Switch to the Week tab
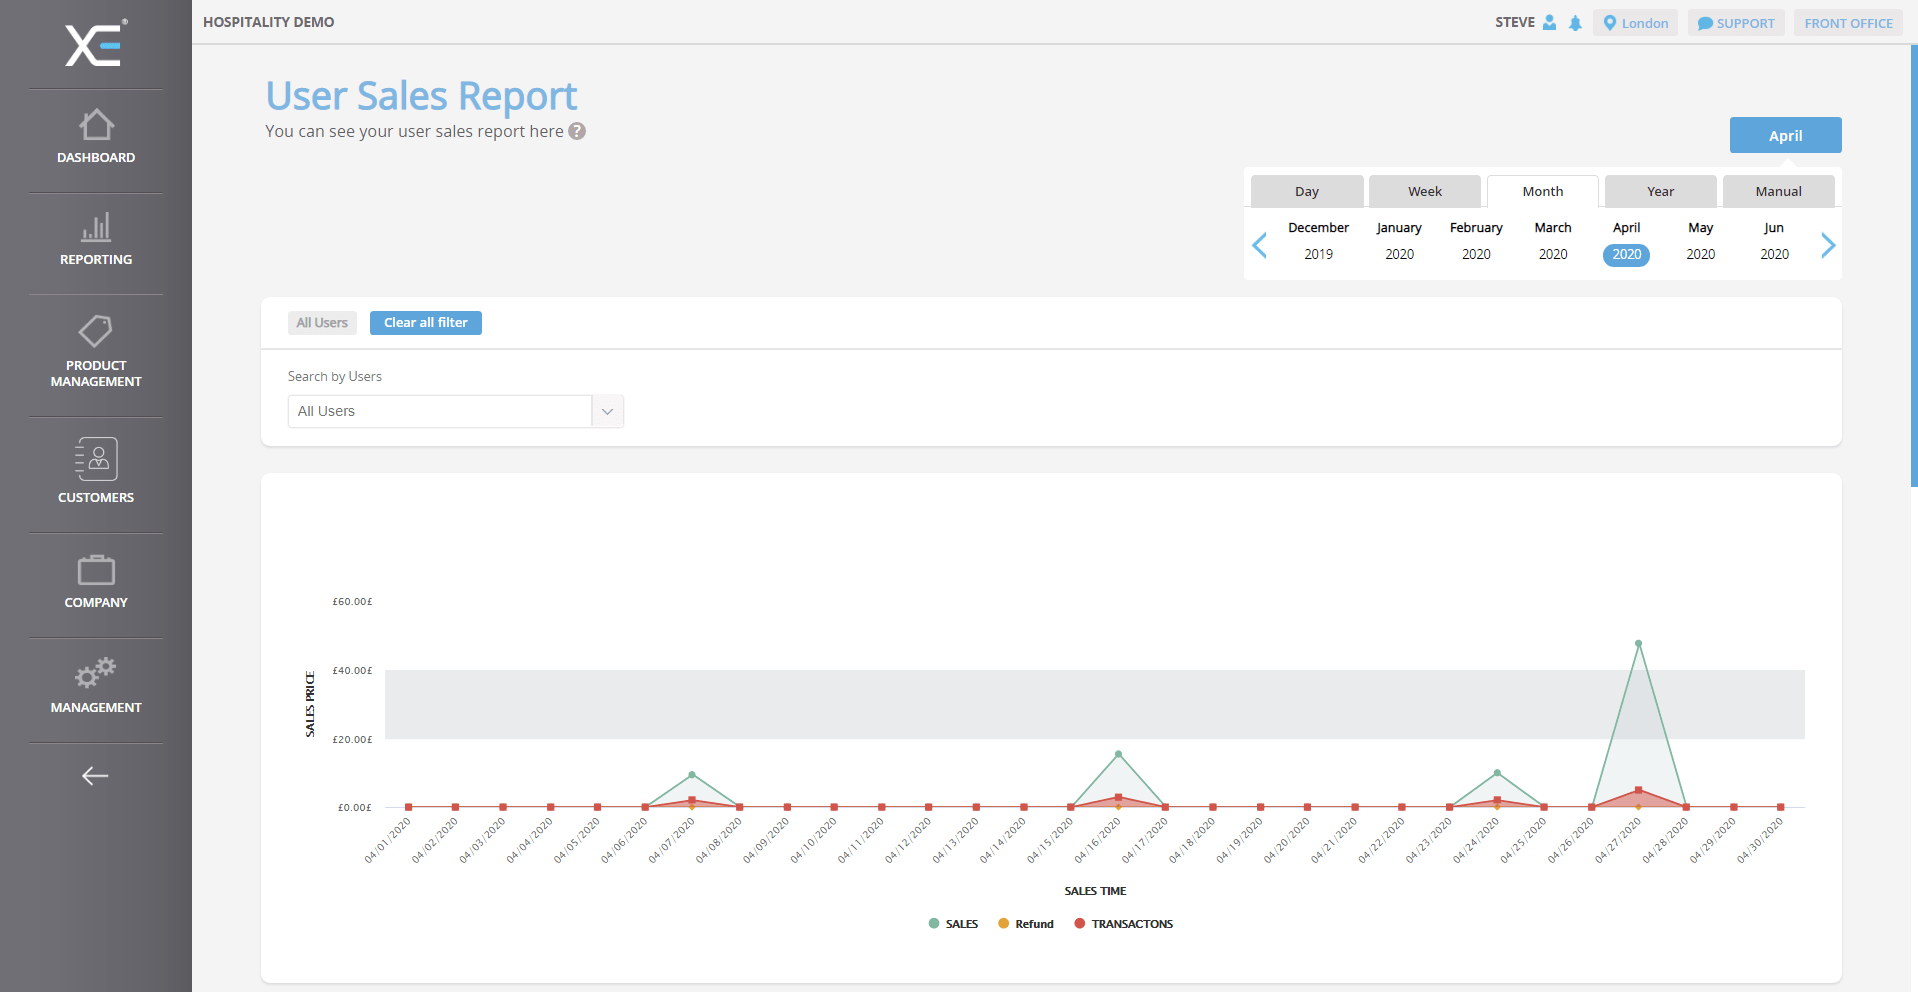Screen dimensions: 1918x992 pyautogui.click(x=1425, y=191)
